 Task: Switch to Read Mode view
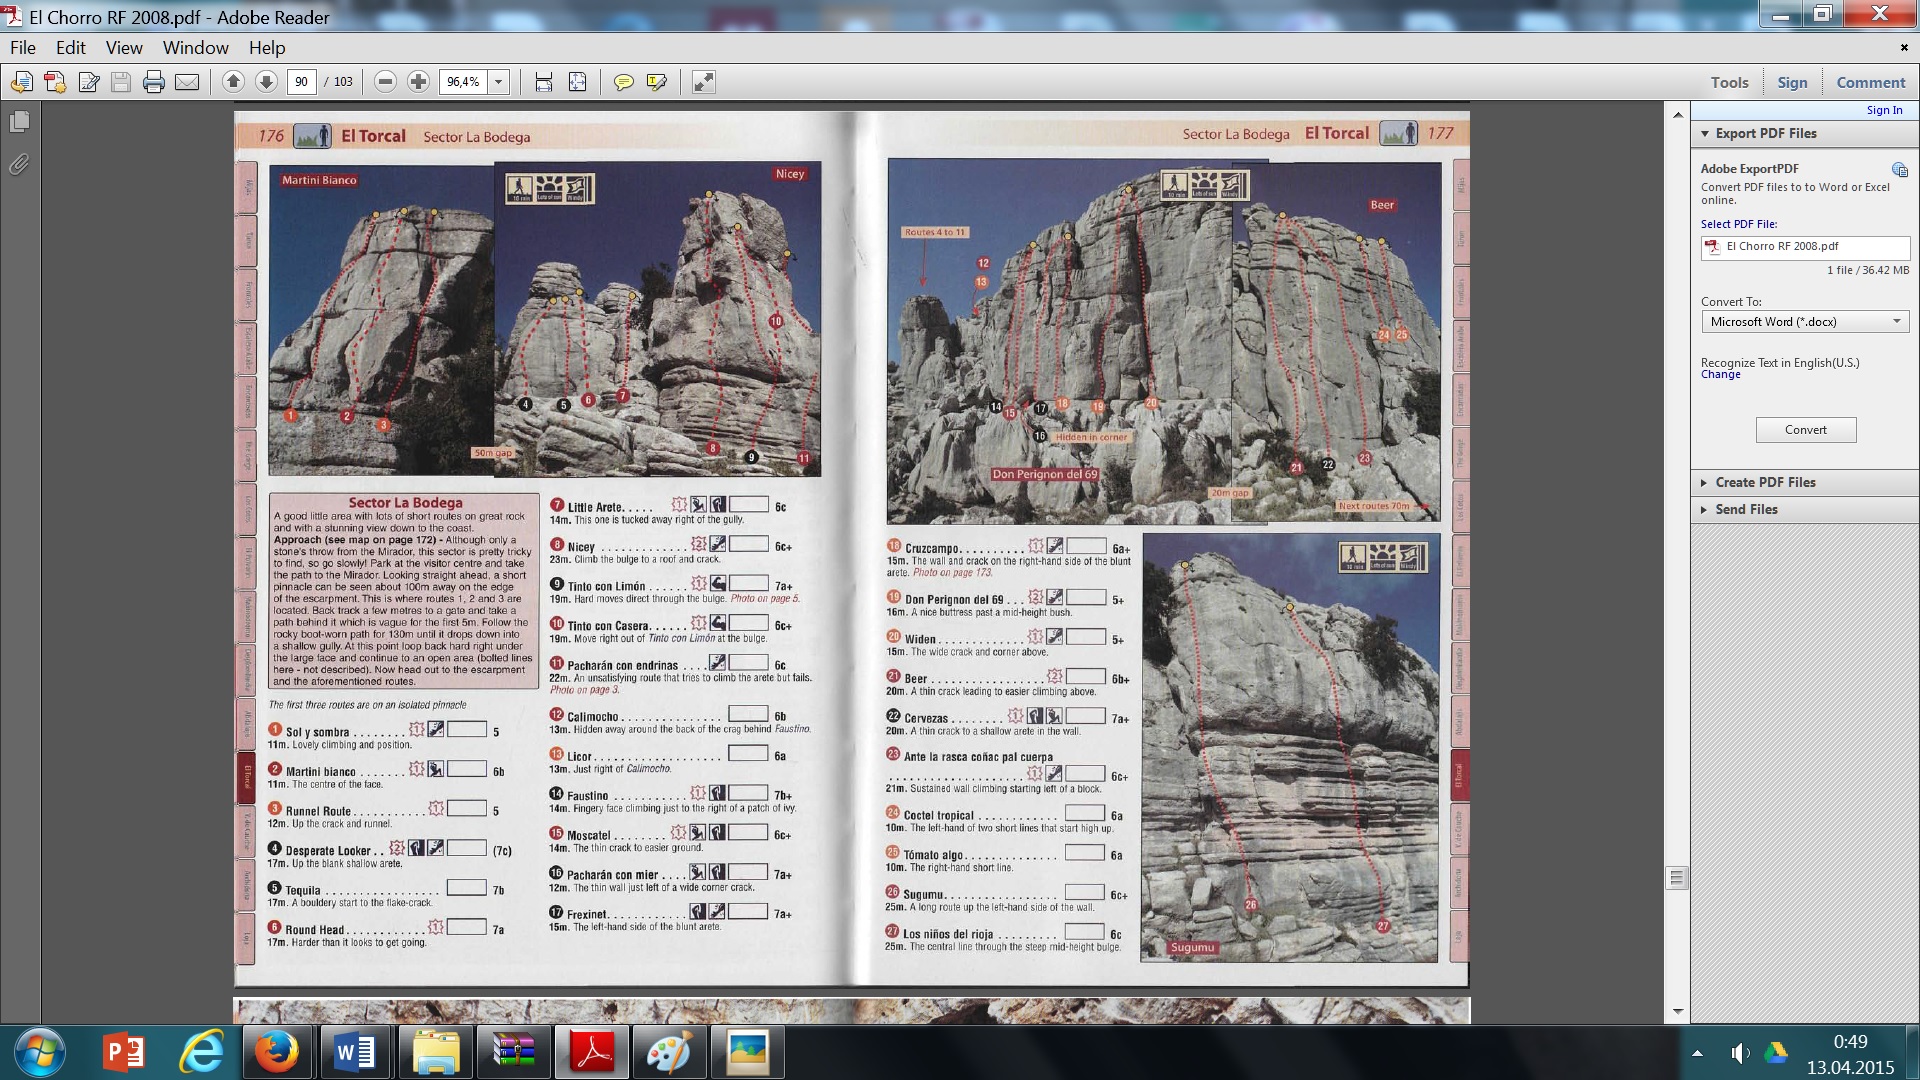tap(703, 82)
